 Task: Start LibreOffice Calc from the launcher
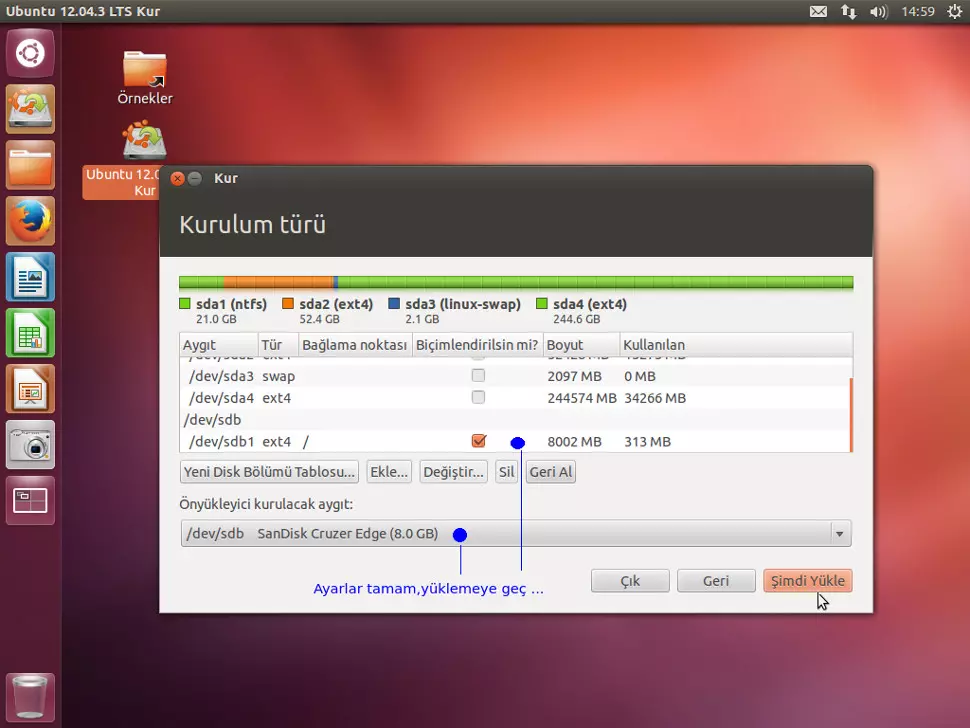pyautogui.click(x=30, y=333)
